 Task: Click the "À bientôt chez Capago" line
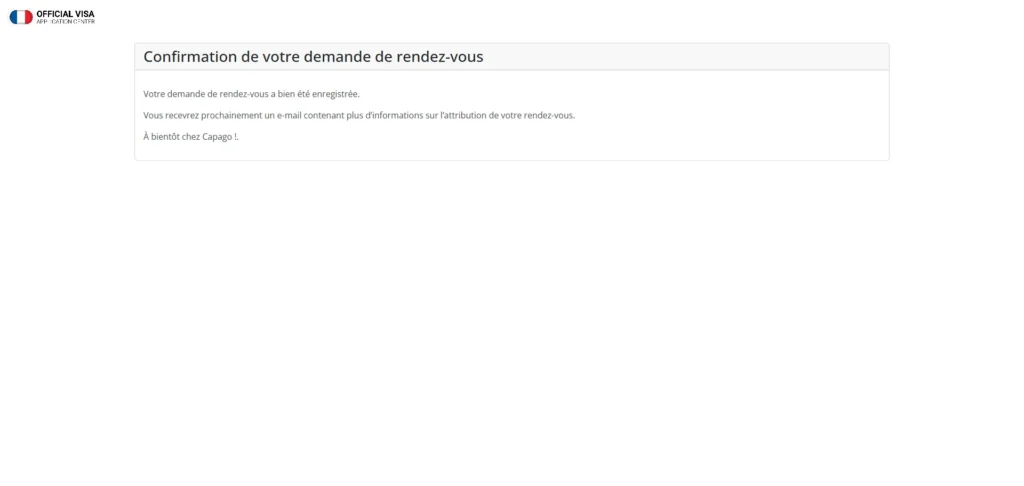[190, 136]
